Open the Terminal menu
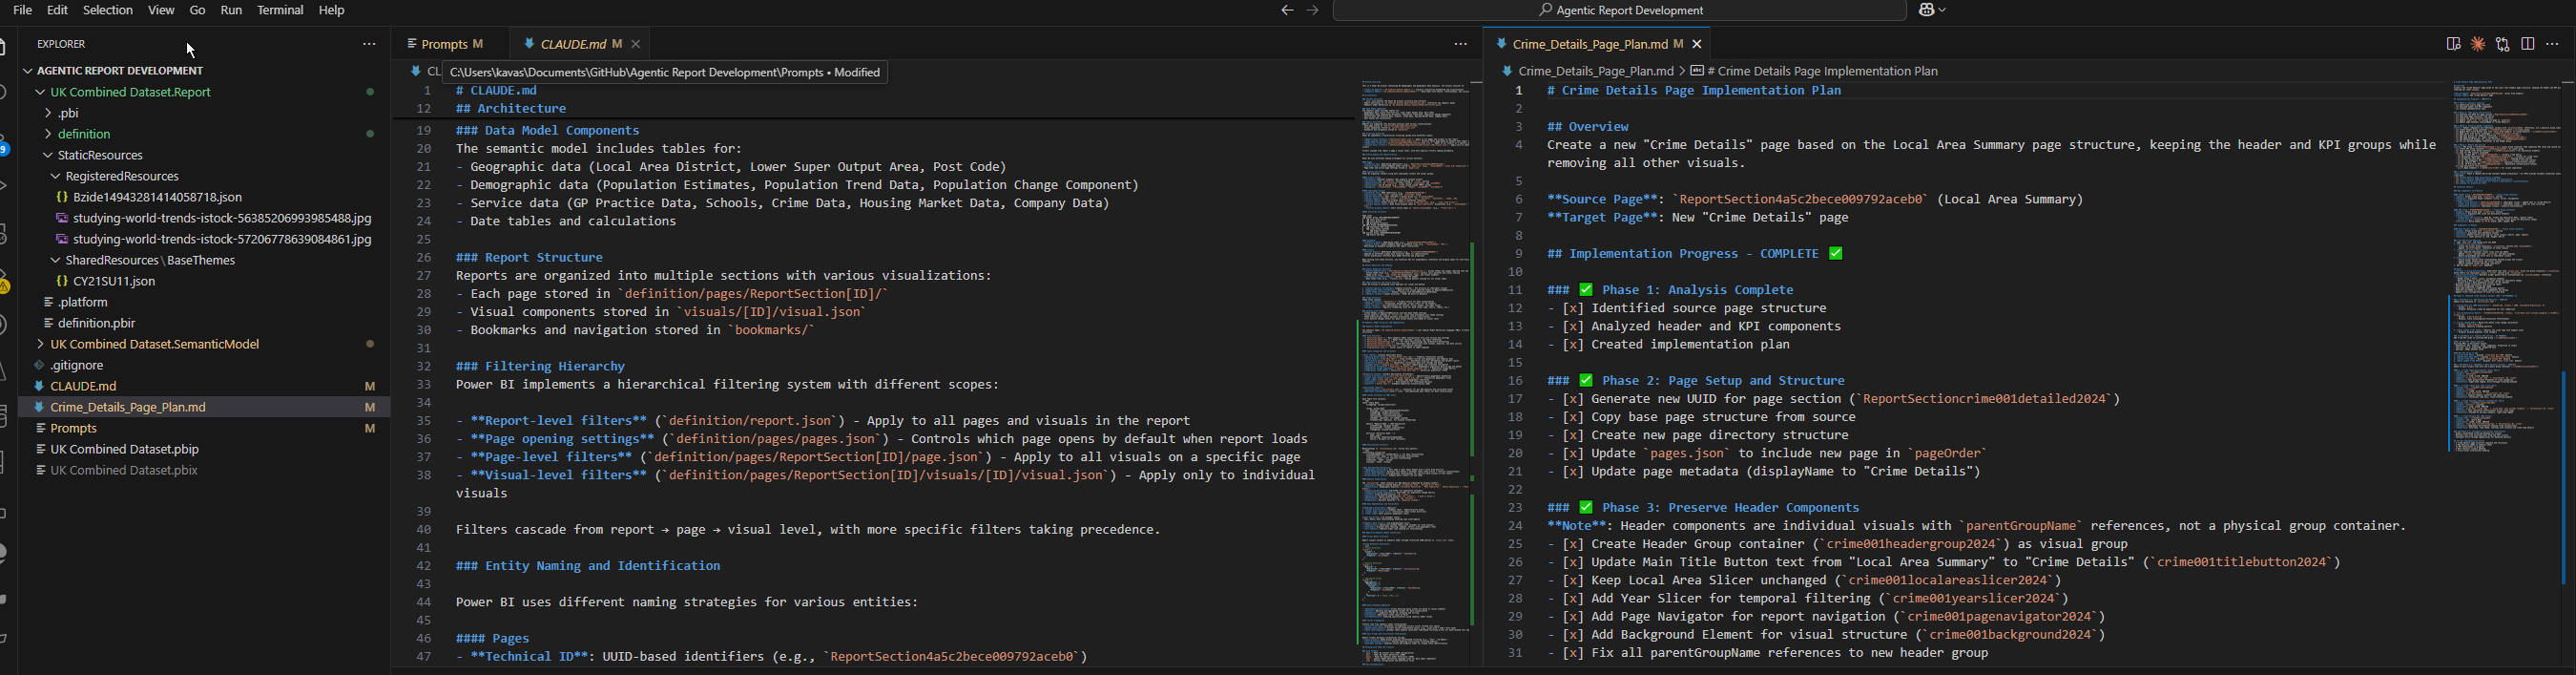Viewport: 2576px width, 675px height. coord(281,10)
